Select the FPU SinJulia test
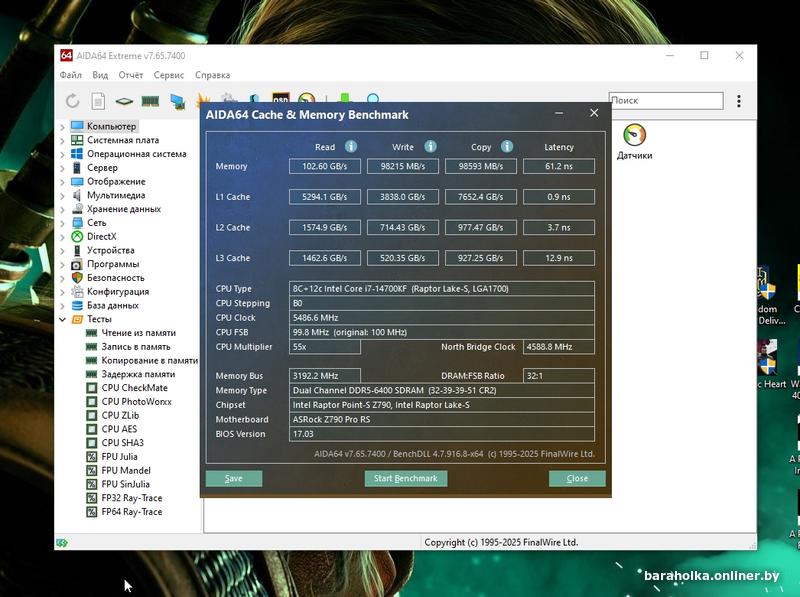 [x=126, y=484]
